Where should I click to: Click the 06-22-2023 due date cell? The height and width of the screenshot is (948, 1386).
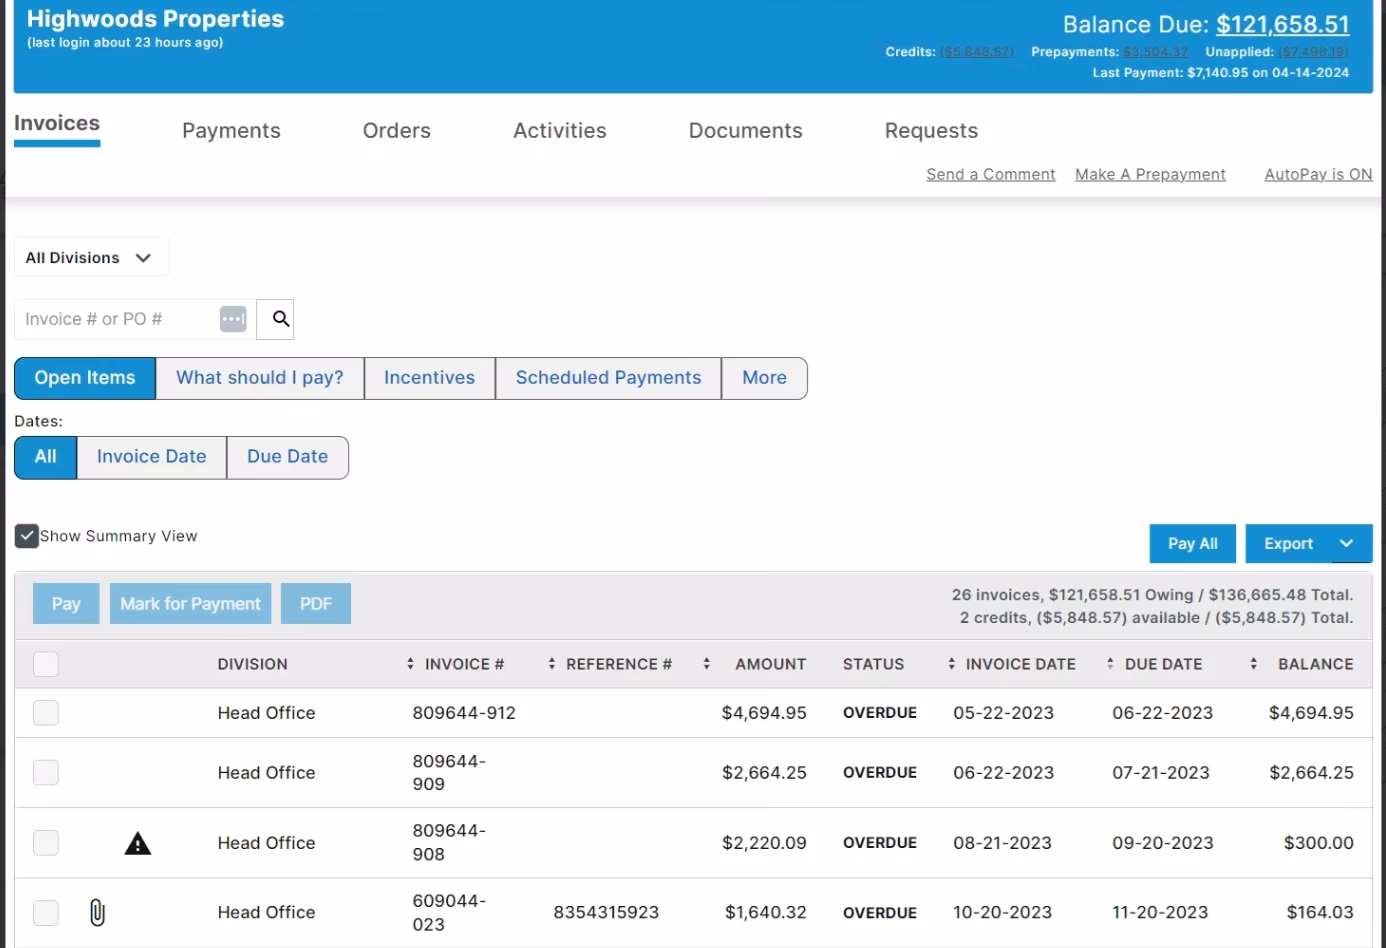(1162, 713)
